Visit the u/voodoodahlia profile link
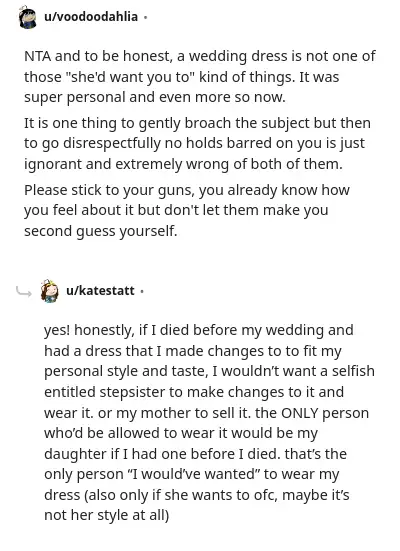 pyautogui.click(x=91, y=17)
